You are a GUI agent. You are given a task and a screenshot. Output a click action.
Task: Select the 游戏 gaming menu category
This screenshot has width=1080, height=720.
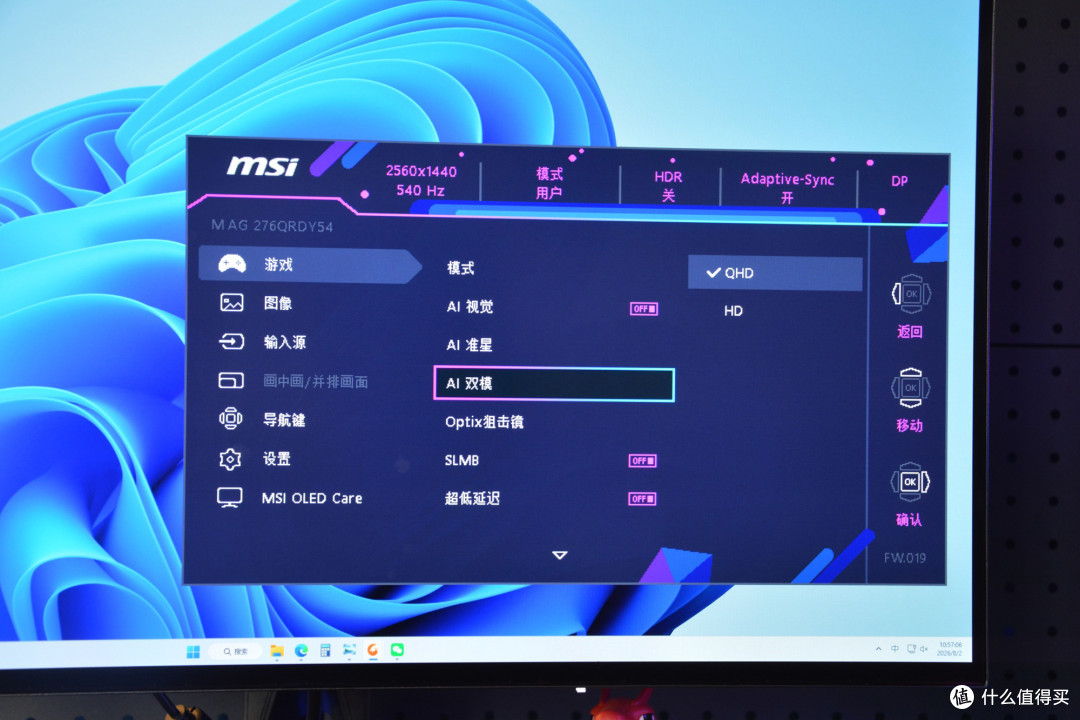pos(310,265)
